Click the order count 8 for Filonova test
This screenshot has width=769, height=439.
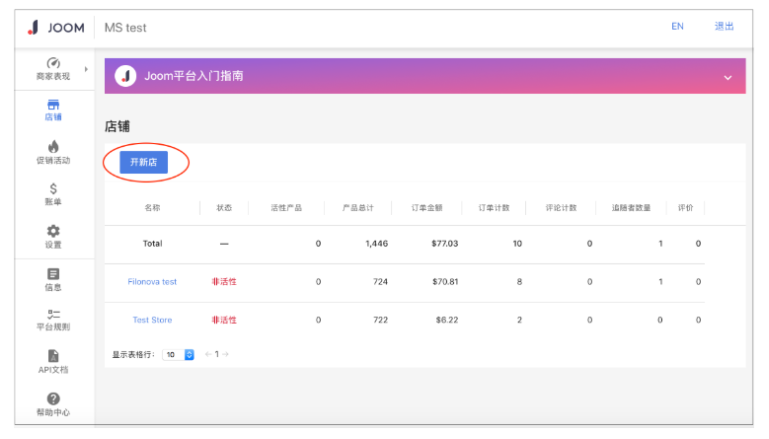(x=519, y=282)
